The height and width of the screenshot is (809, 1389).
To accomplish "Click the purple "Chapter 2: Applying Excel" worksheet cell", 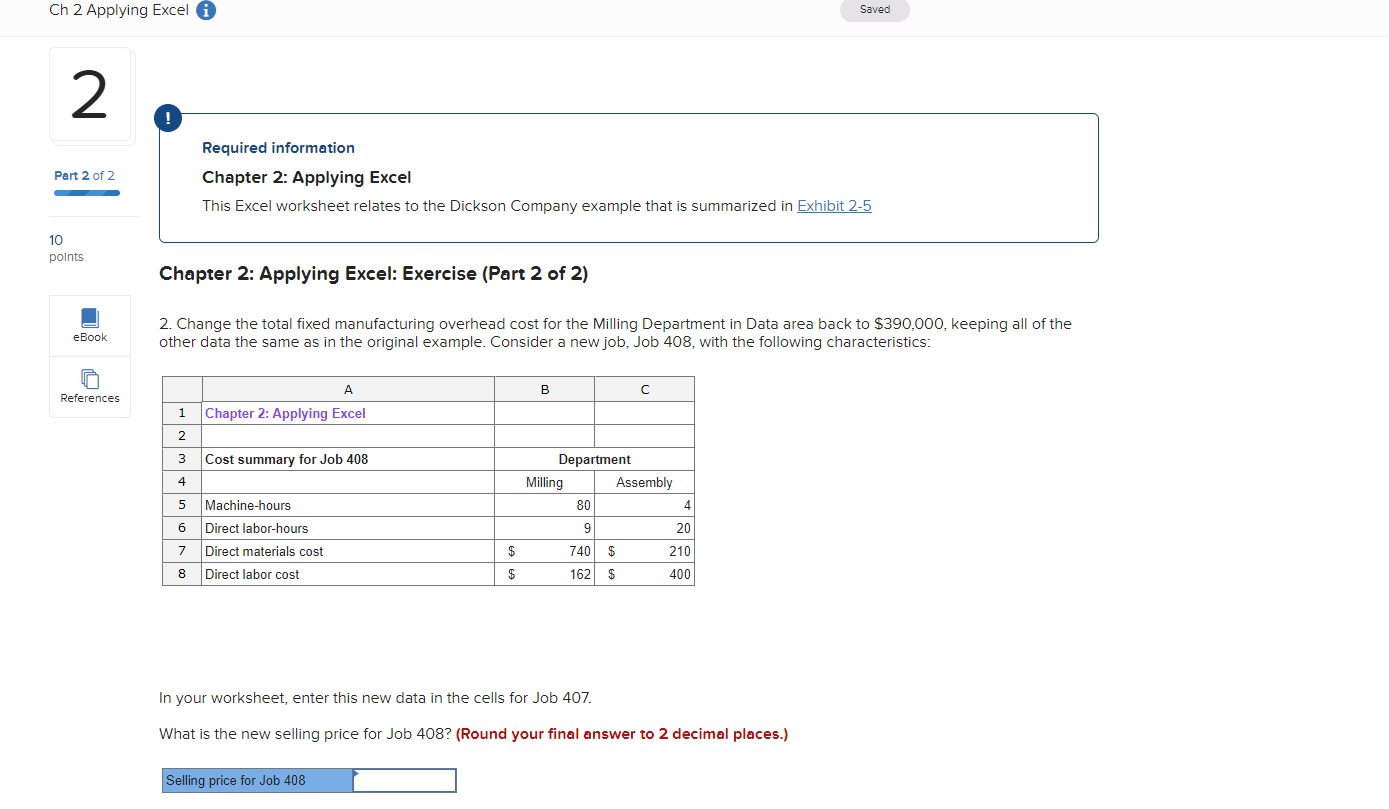I will [x=285, y=413].
